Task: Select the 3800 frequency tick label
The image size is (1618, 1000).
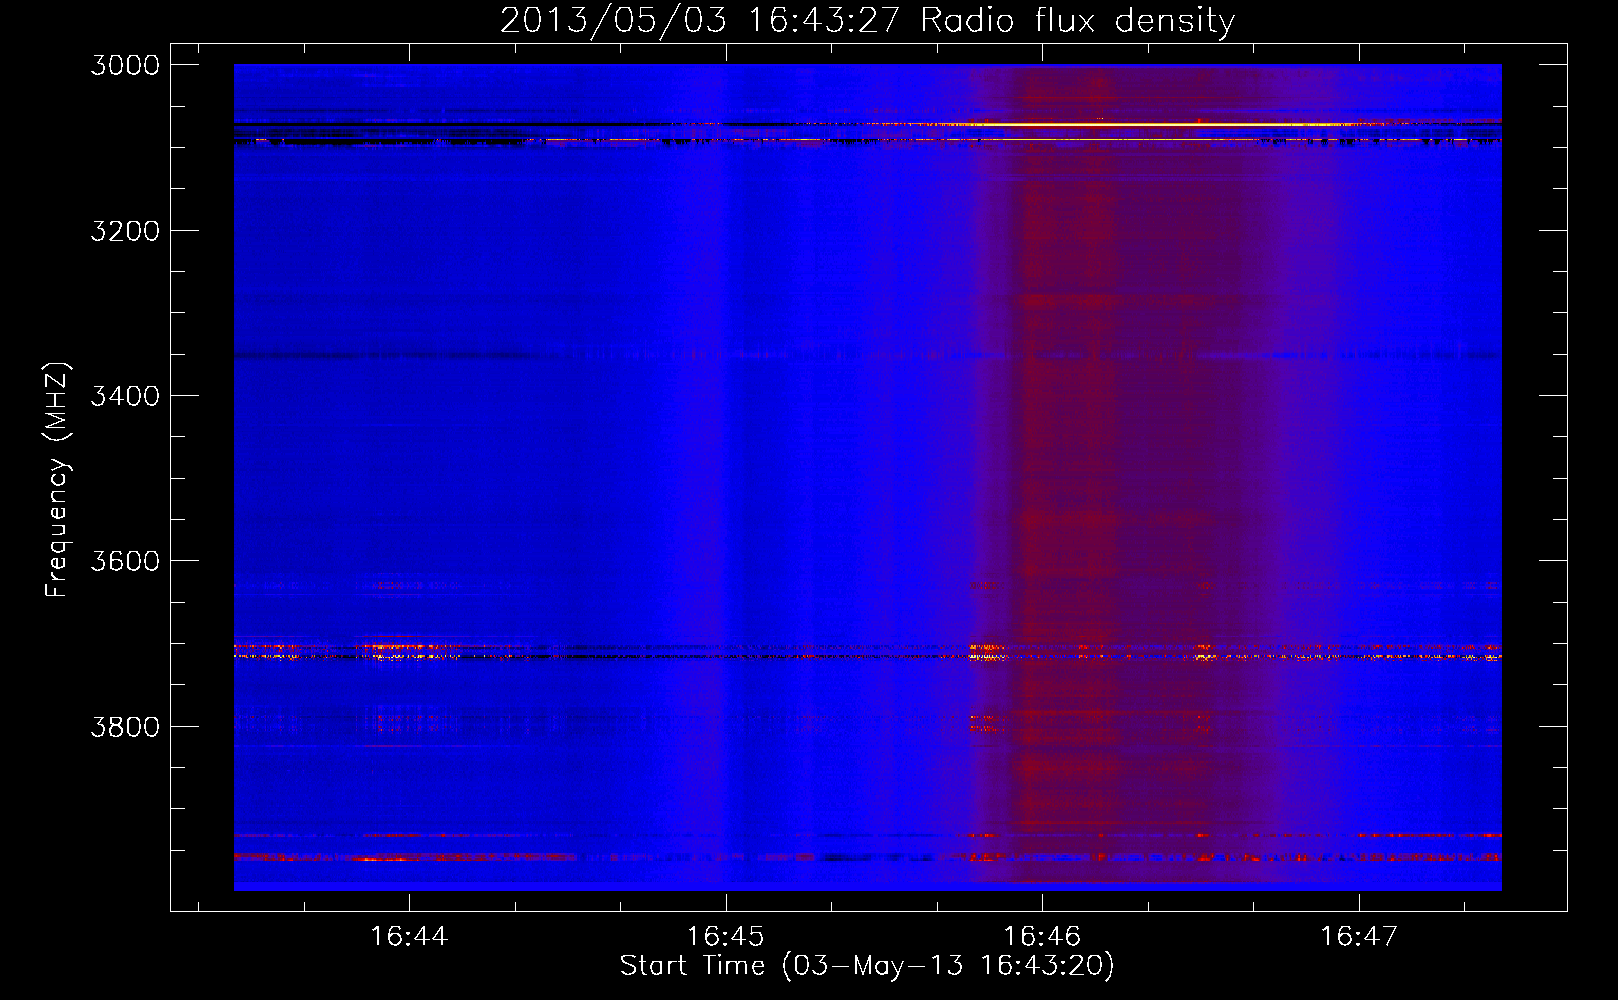Action: 125,726
